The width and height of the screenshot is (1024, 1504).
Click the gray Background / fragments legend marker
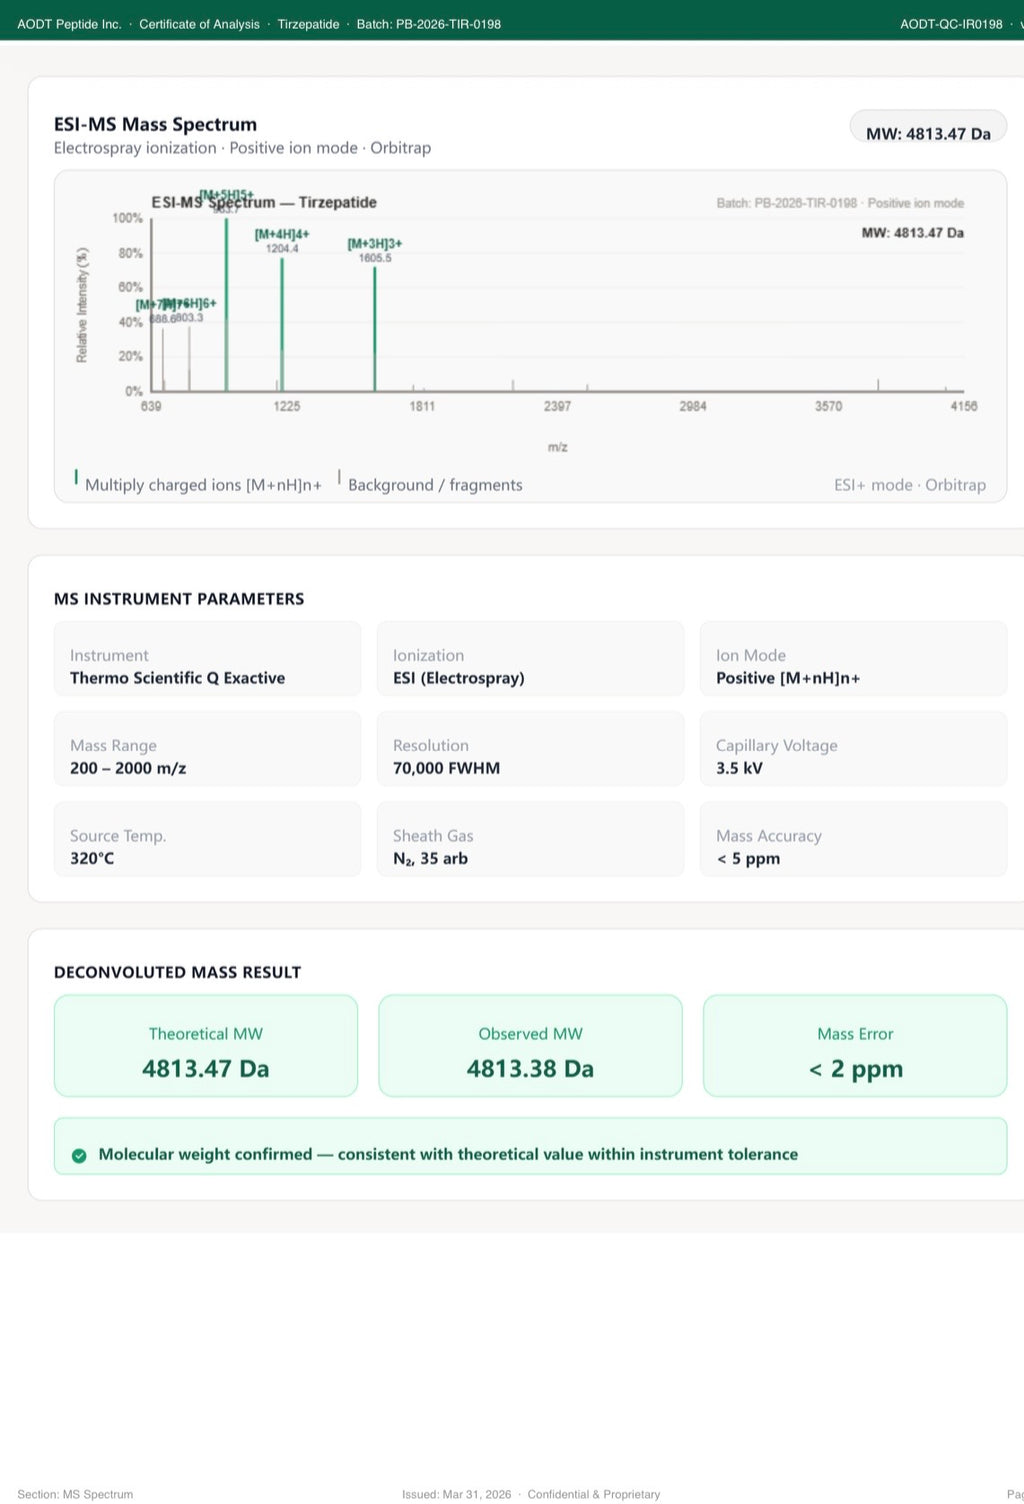pyautogui.click(x=340, y=477)
